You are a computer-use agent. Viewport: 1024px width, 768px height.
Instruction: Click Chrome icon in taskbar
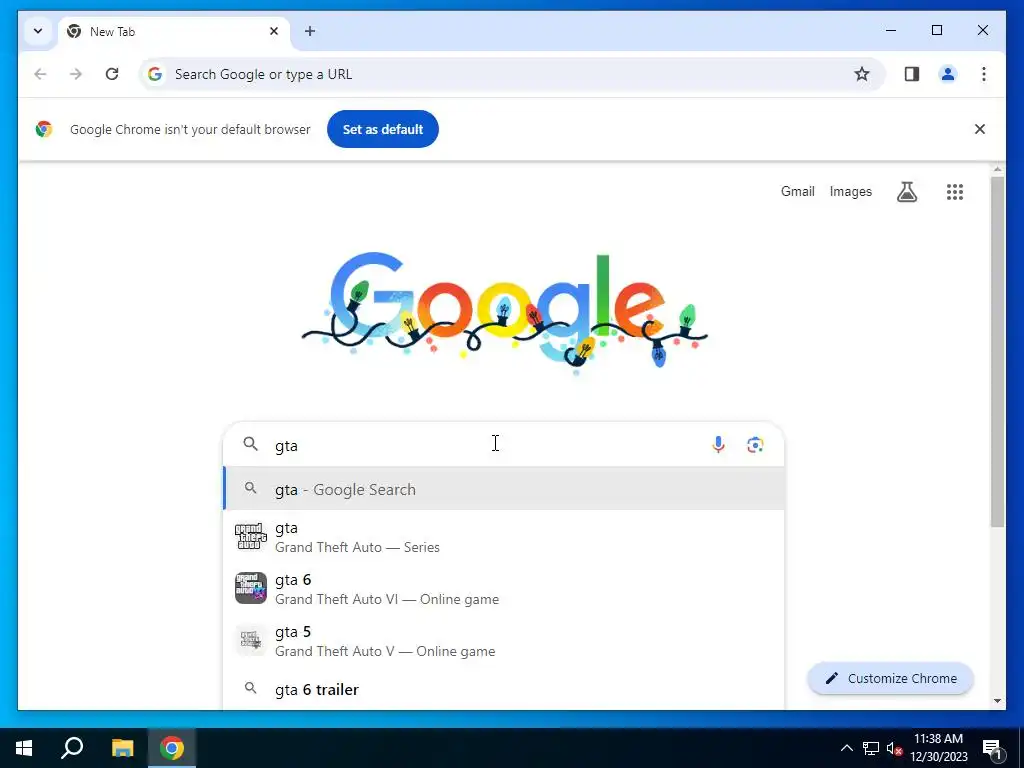click(x=172, y=748)
